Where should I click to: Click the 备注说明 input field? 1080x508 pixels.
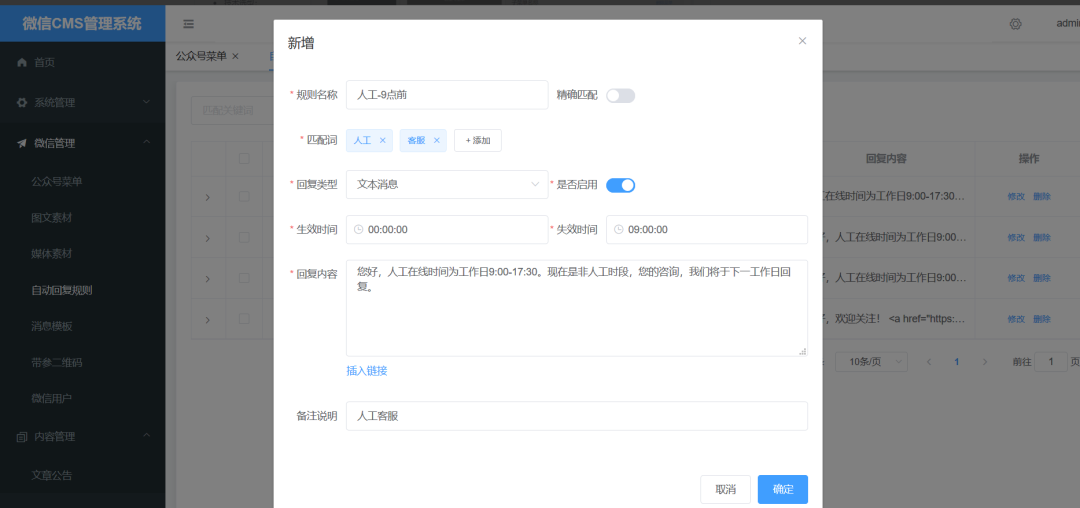(577, 416)
